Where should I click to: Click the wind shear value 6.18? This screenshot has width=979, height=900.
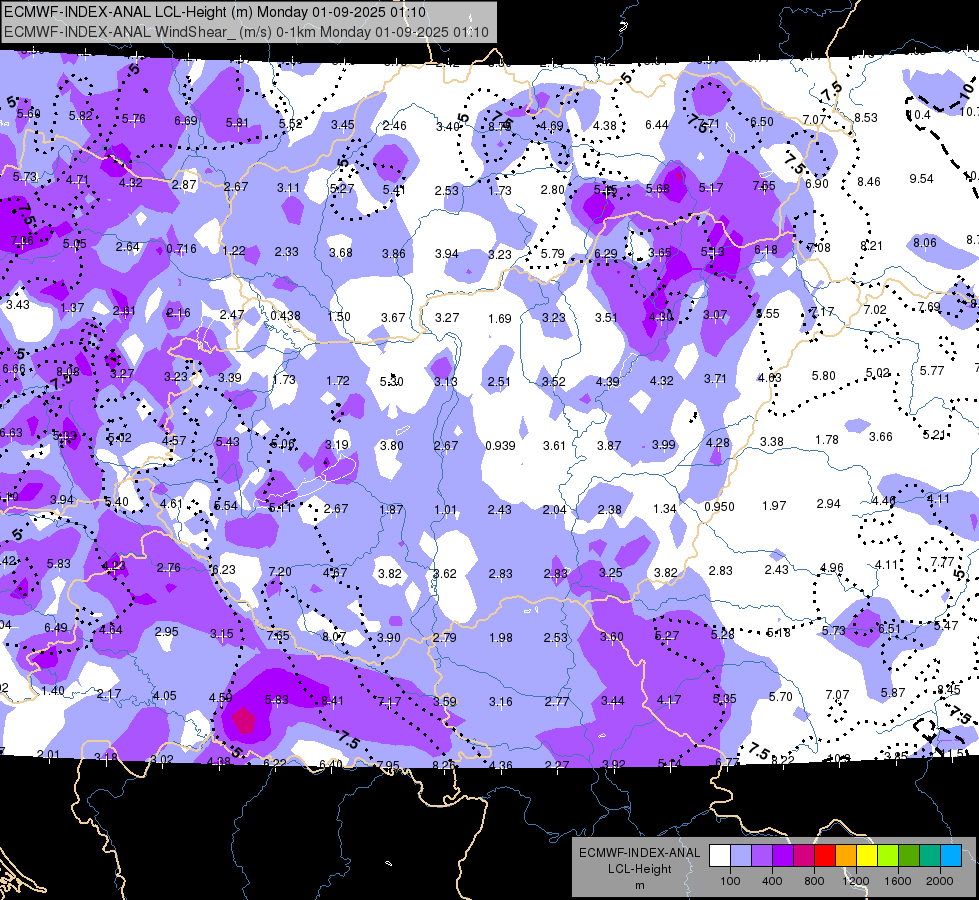point(766,249)
